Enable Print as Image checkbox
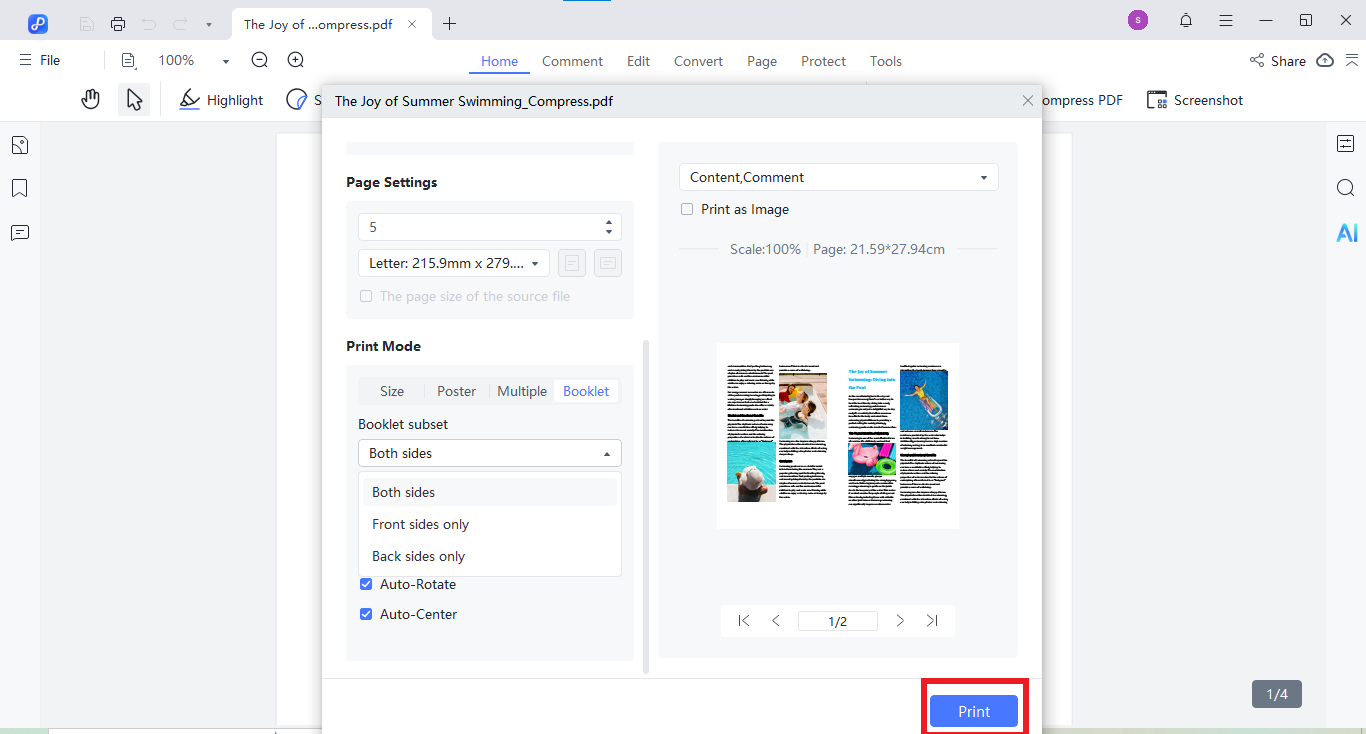This screenshot has width=1366, height=734. (687, 209)
